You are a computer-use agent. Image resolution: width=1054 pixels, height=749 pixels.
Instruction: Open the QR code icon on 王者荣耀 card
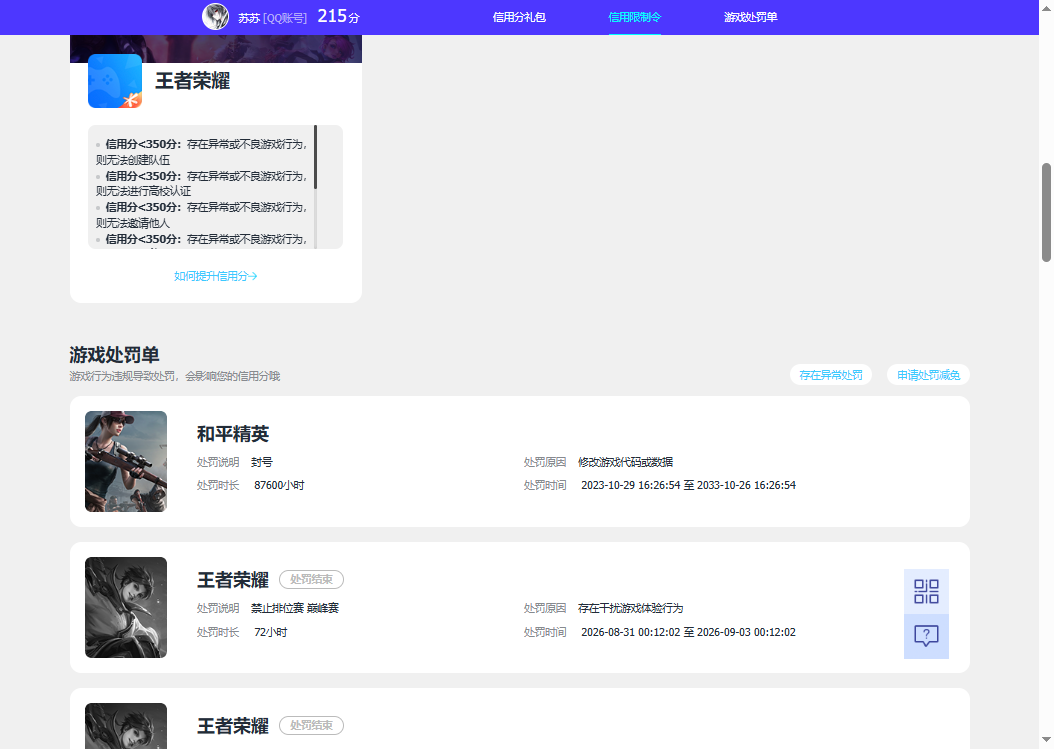pyautogui.click(x=926, y=592)
